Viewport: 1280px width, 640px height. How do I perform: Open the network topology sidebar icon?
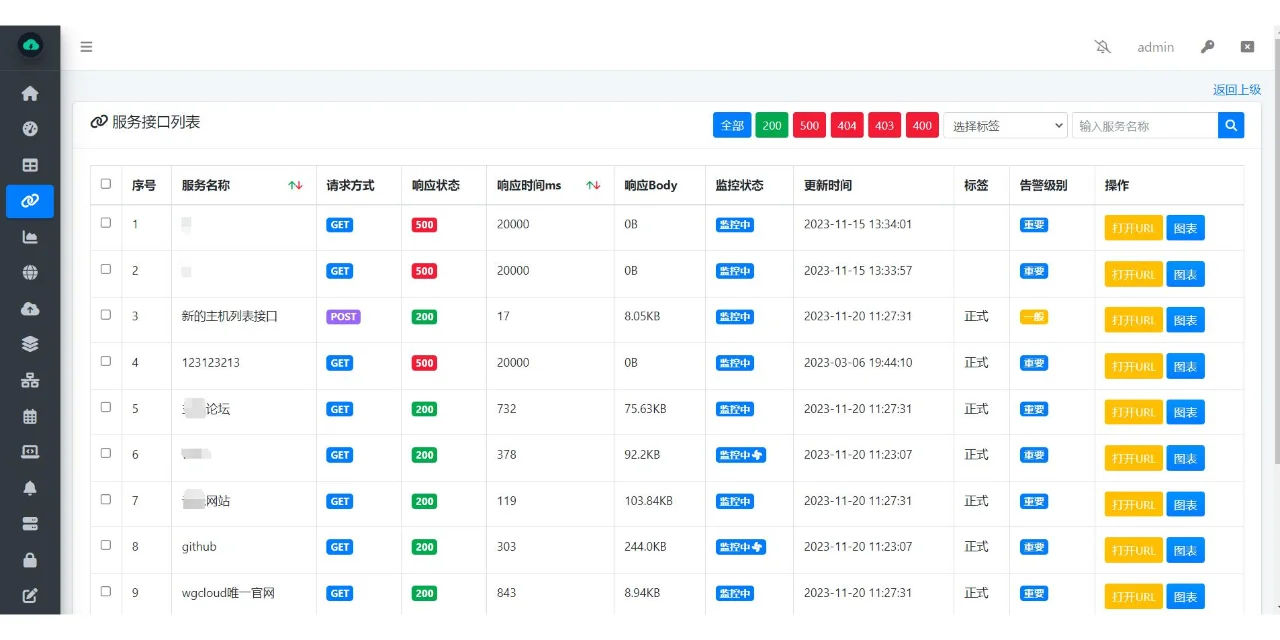click(x=30, y=380)
